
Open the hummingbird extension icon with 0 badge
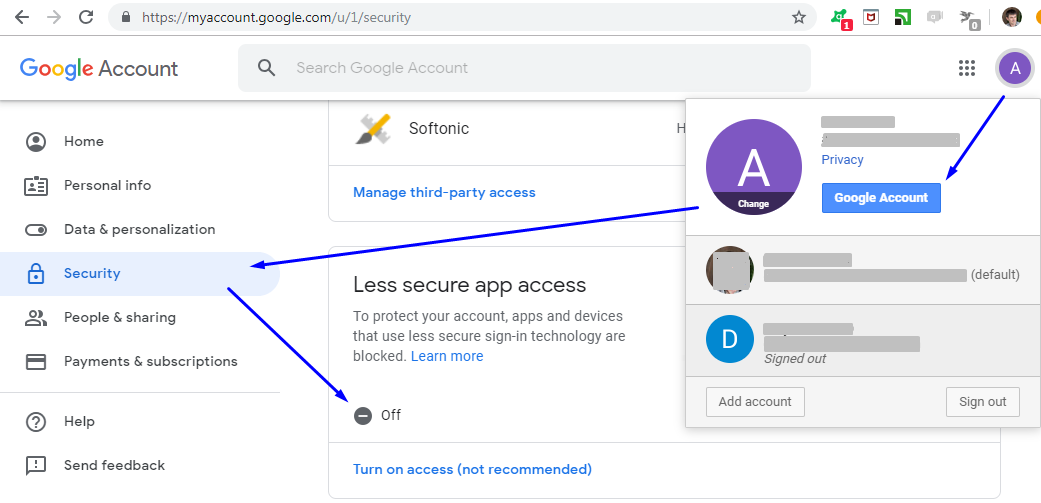pyautogui.click(x=969, y=19)
